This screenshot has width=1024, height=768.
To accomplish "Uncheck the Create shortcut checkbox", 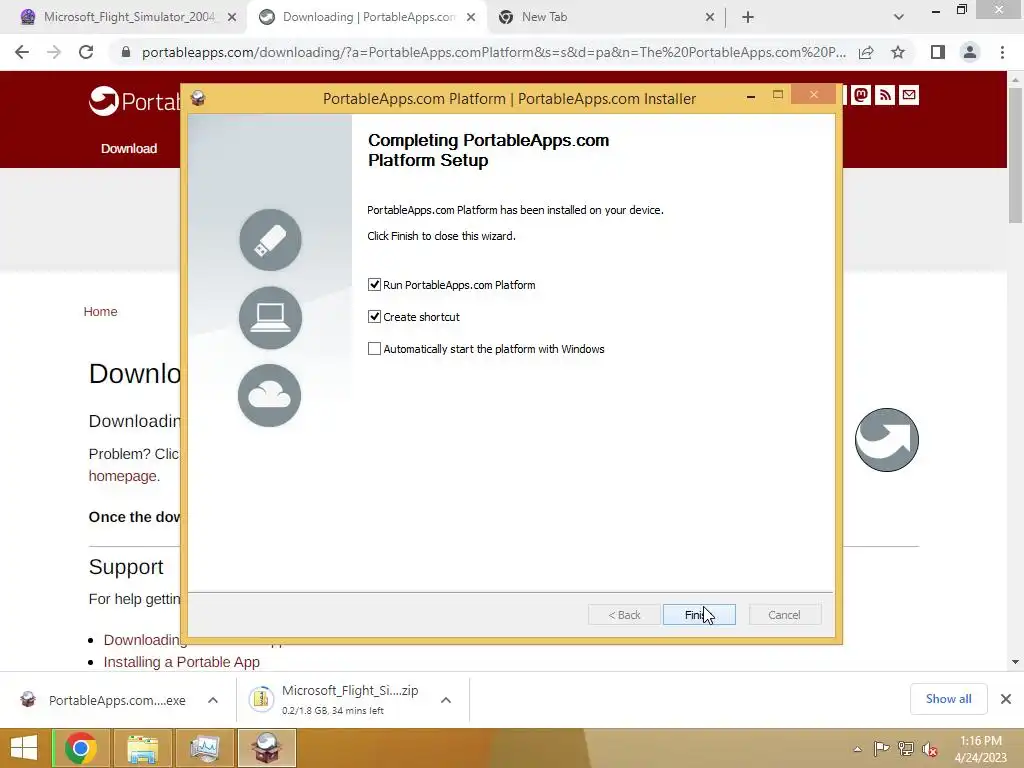I will [x=374, y=317].
